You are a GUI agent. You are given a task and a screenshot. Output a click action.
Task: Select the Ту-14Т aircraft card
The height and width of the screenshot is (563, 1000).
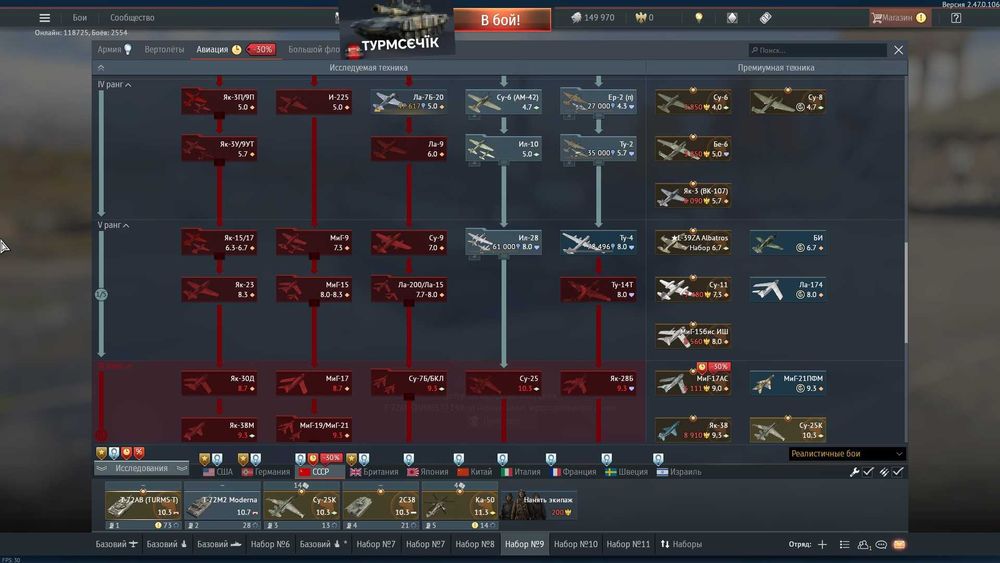click(x=598, y=289)
